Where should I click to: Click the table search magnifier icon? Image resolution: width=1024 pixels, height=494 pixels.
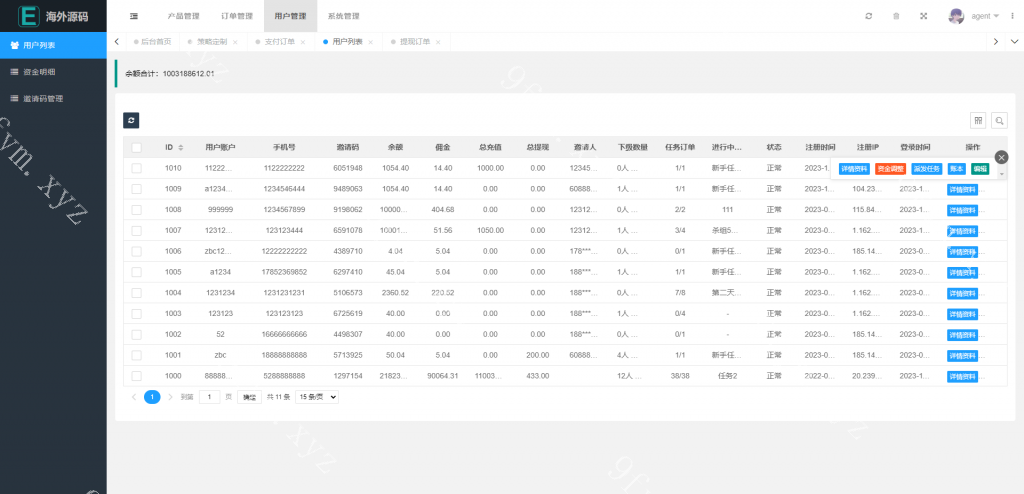(999, 120)
